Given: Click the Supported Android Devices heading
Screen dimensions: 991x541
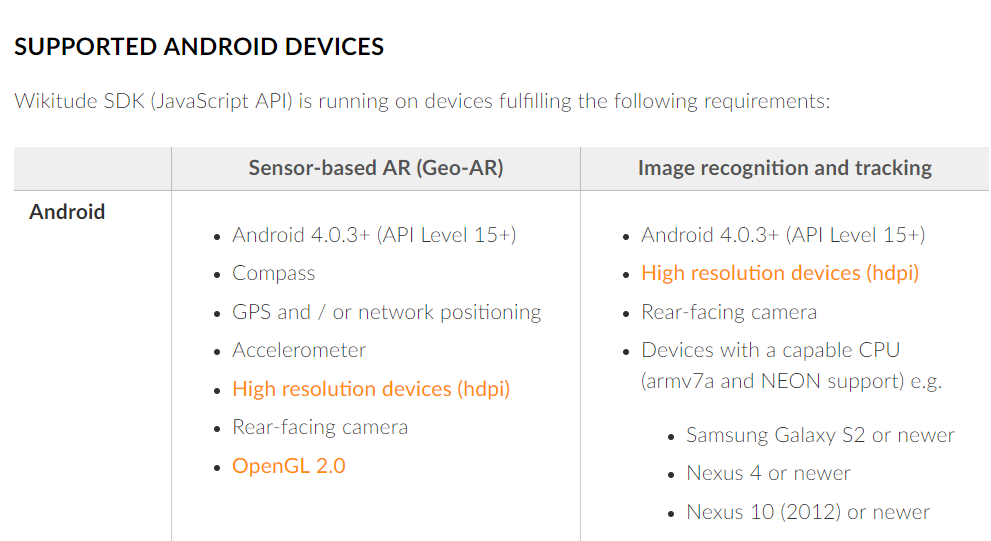Looking at the screenshot, I should click(199, 47).
